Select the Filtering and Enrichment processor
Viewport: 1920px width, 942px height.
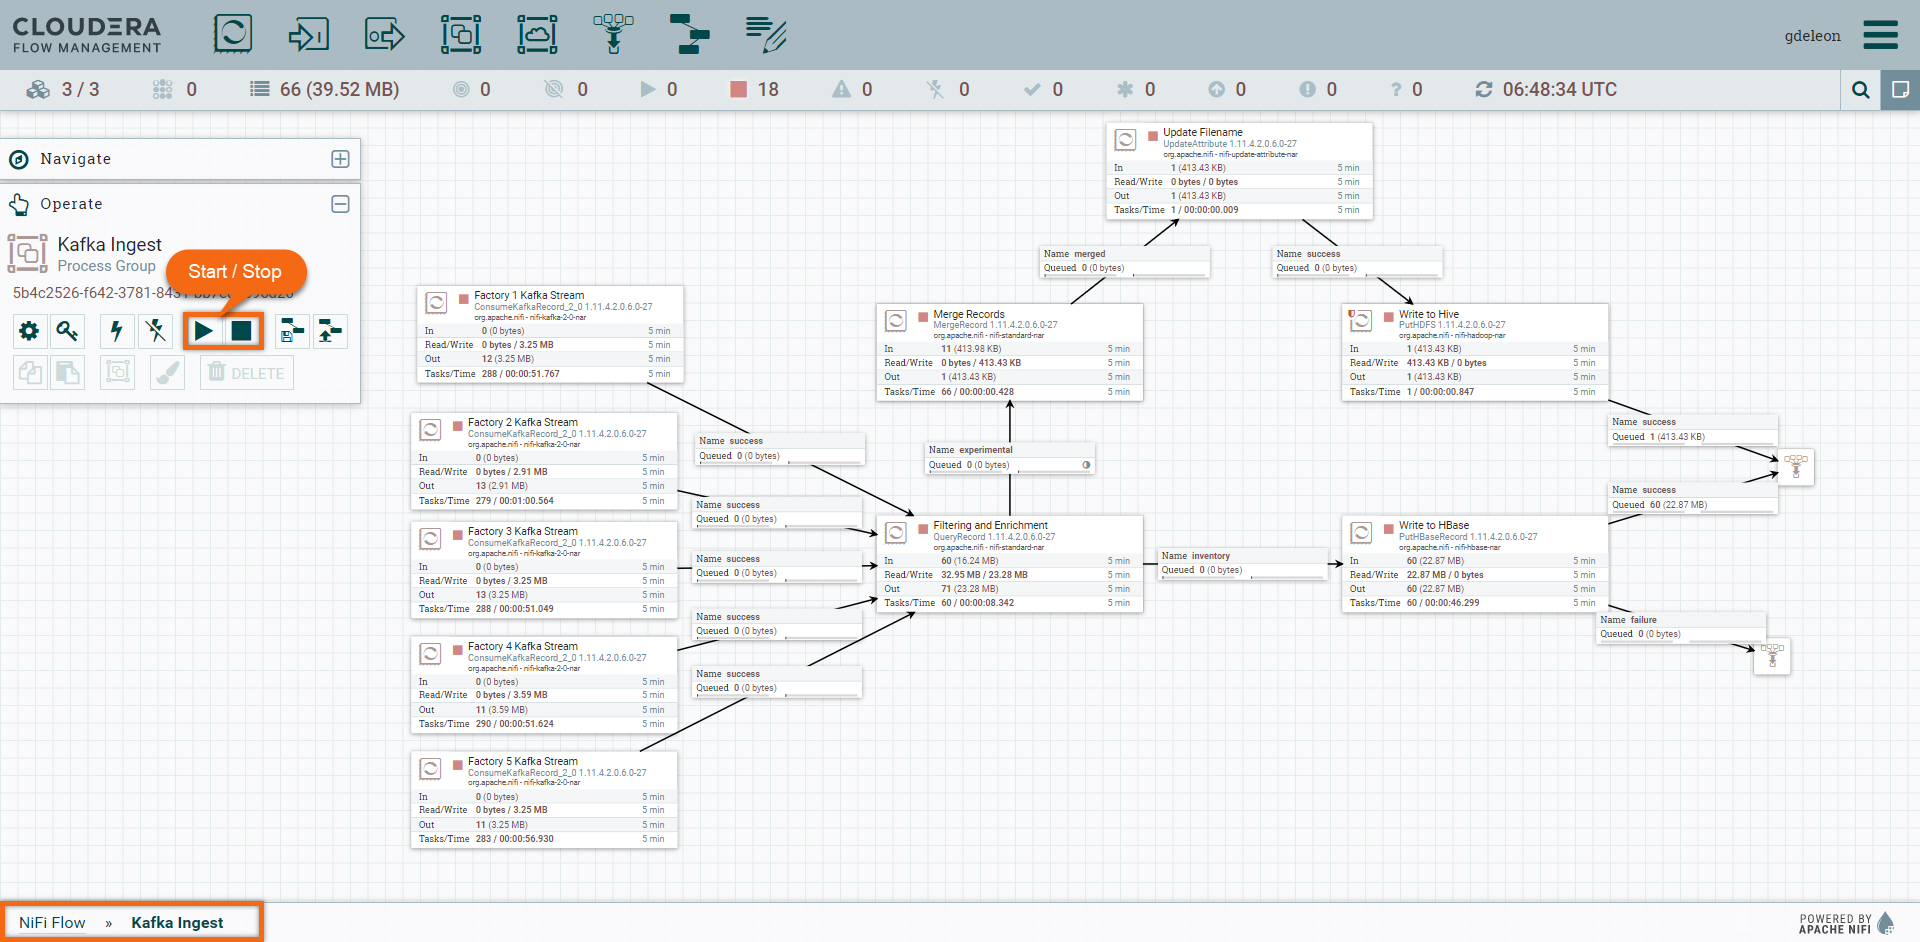(x=1010, y=564)
